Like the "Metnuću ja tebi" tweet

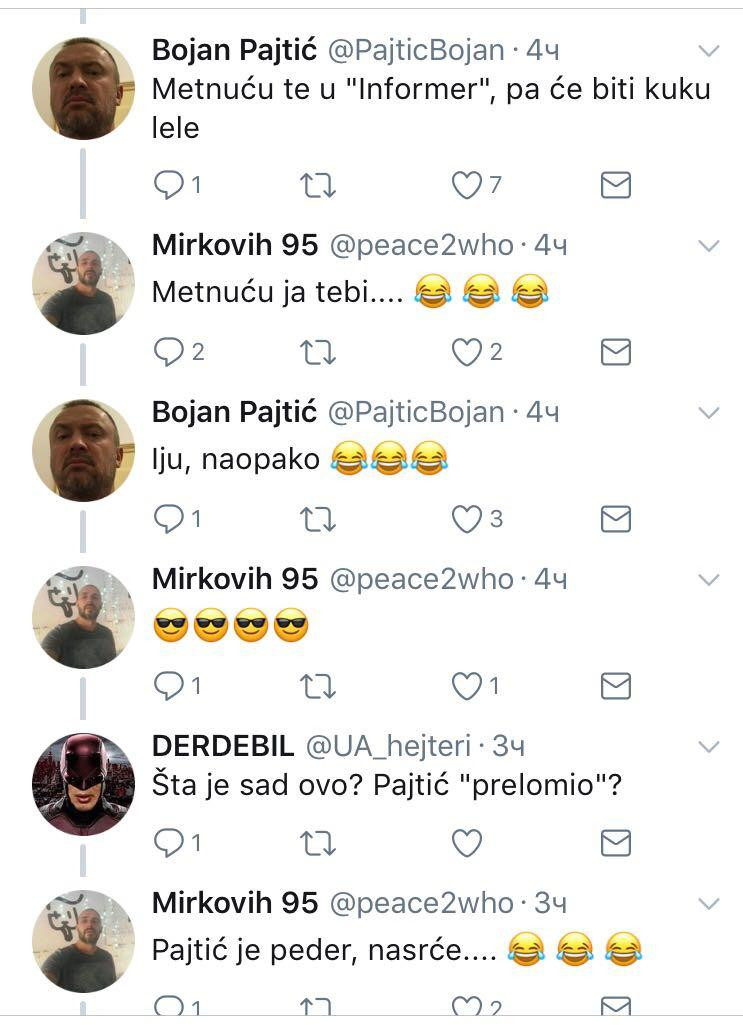click(466, 352)
